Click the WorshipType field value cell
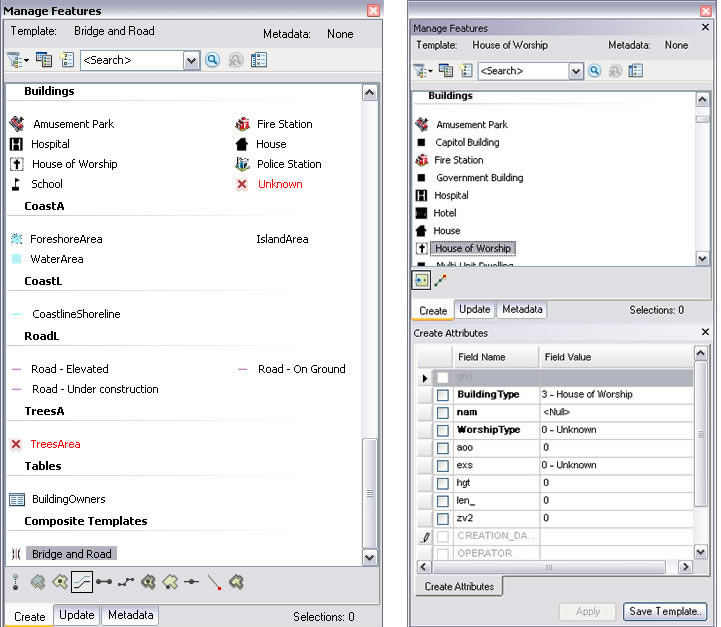Screen dimensions: 721x627 pos(616,430)
